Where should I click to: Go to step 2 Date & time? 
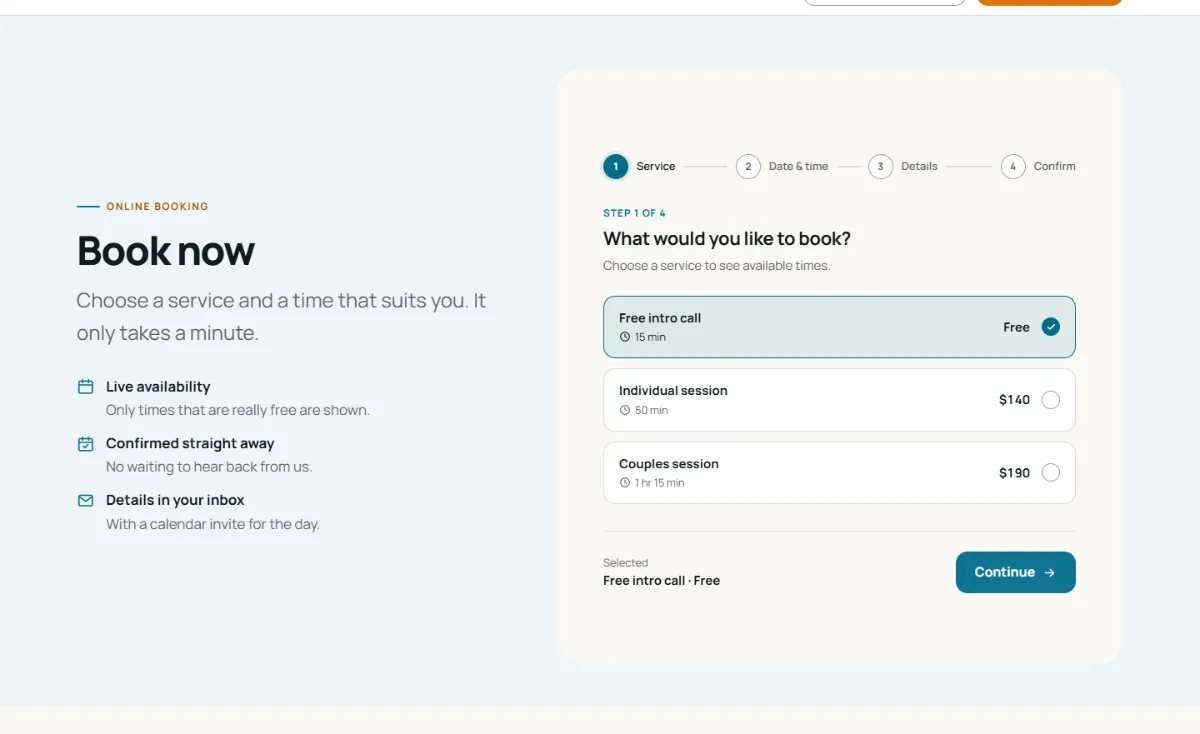782,166
